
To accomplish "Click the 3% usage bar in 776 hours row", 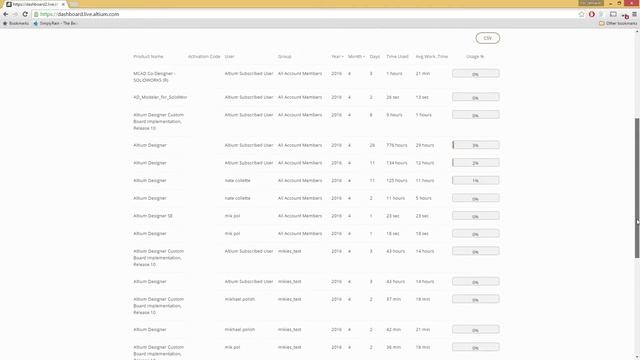I will 476,145.
